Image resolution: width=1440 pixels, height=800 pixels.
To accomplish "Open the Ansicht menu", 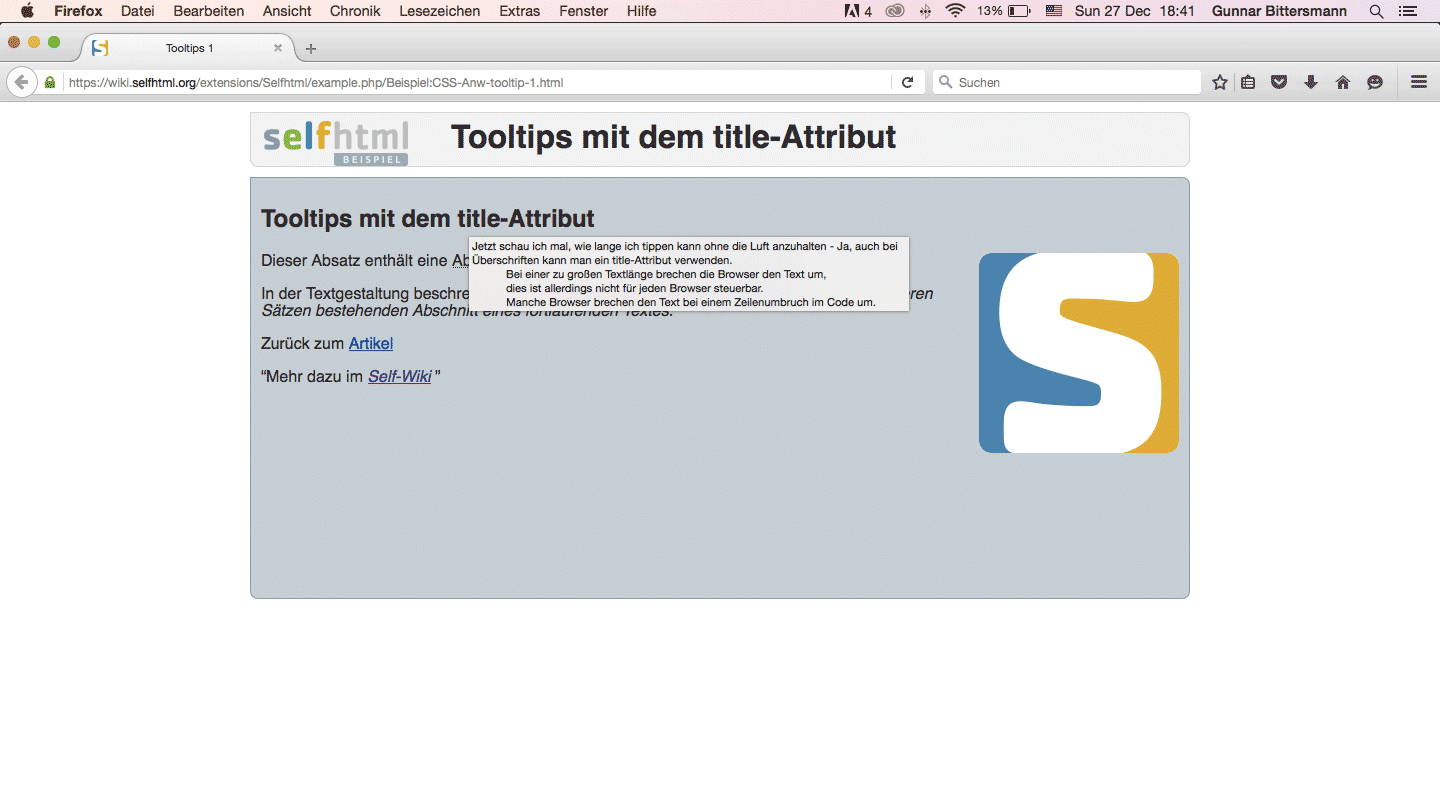I will coord(287,11).
